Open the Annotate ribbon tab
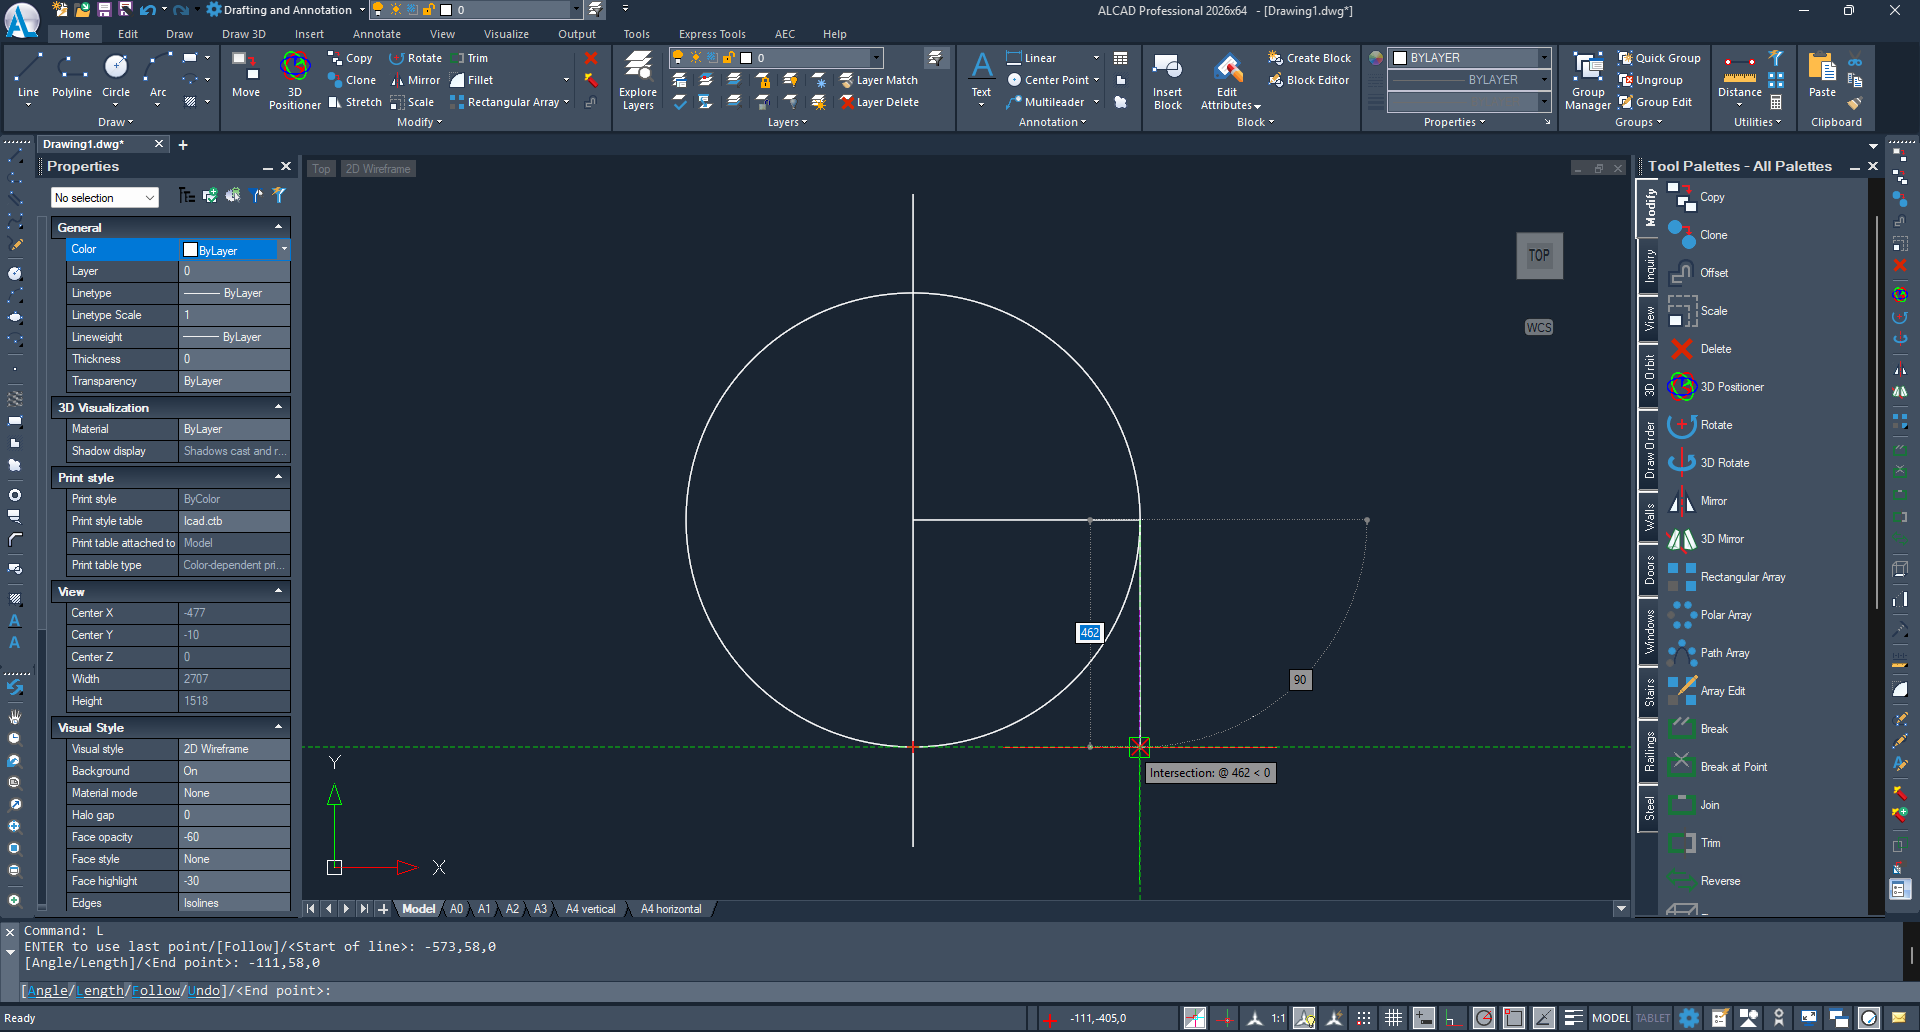The width and height of the screenshot is (1920, 1032). pos(376,34)
